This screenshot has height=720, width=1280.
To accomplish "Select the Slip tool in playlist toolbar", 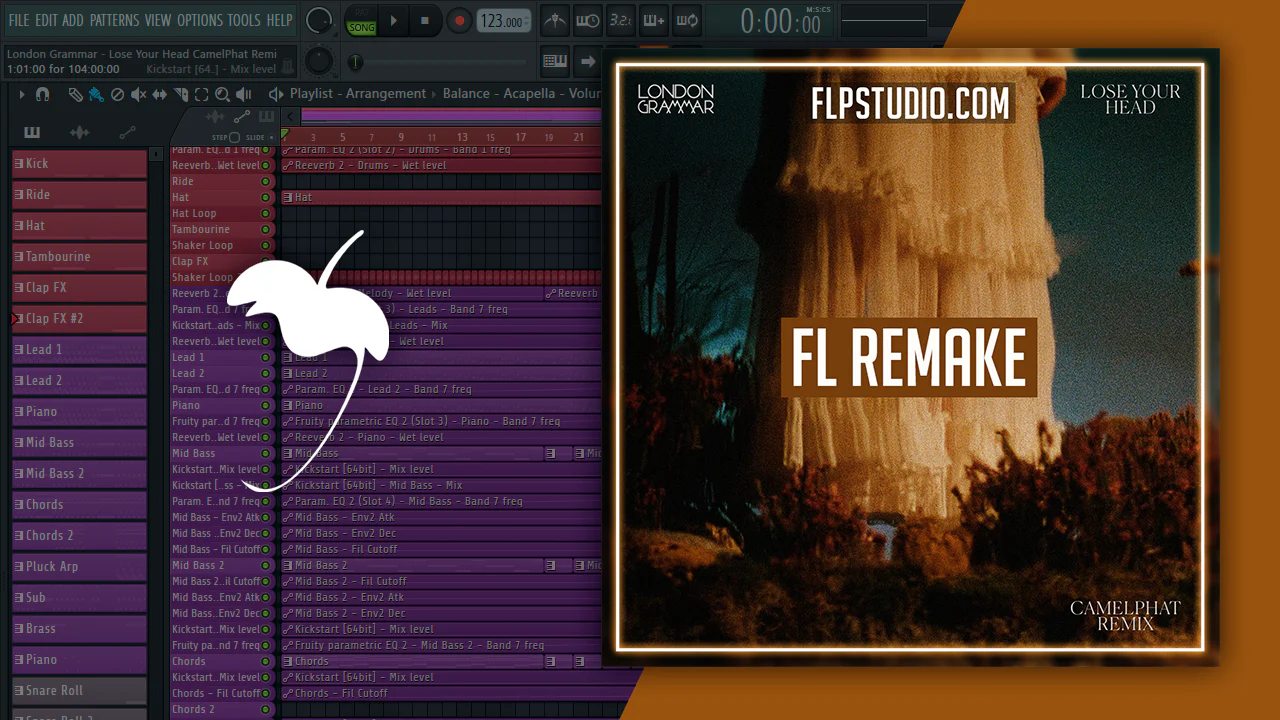I will pyautogui.click(x=160, y=94).
